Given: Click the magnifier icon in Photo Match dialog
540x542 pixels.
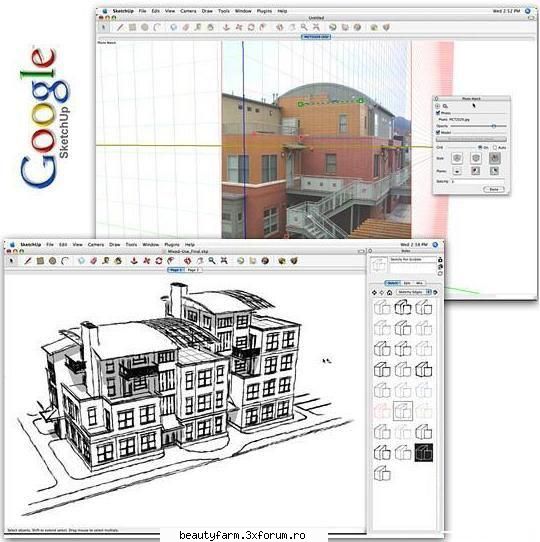Looking at the screenshot, I should click(445, 106).
